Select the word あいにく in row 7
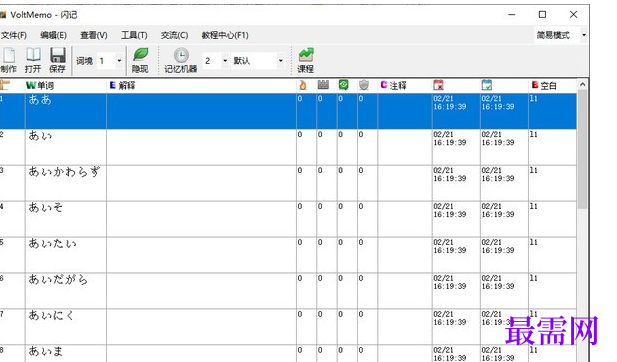Screen dimensions: 617x362 [x=51, y=315]
